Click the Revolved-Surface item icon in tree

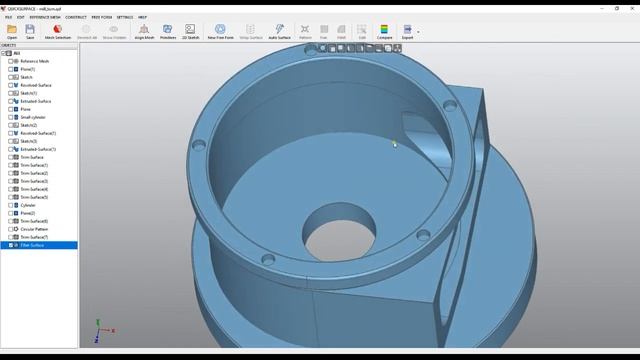pyautogui.click(x=16, y=85)
